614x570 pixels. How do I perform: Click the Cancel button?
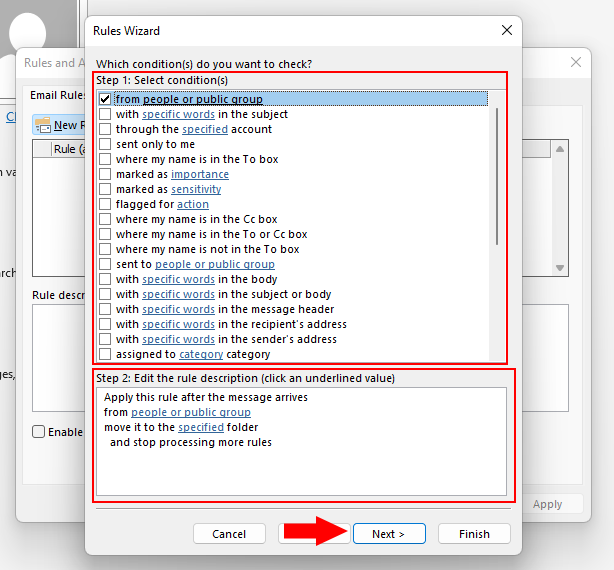click(229, 534)
